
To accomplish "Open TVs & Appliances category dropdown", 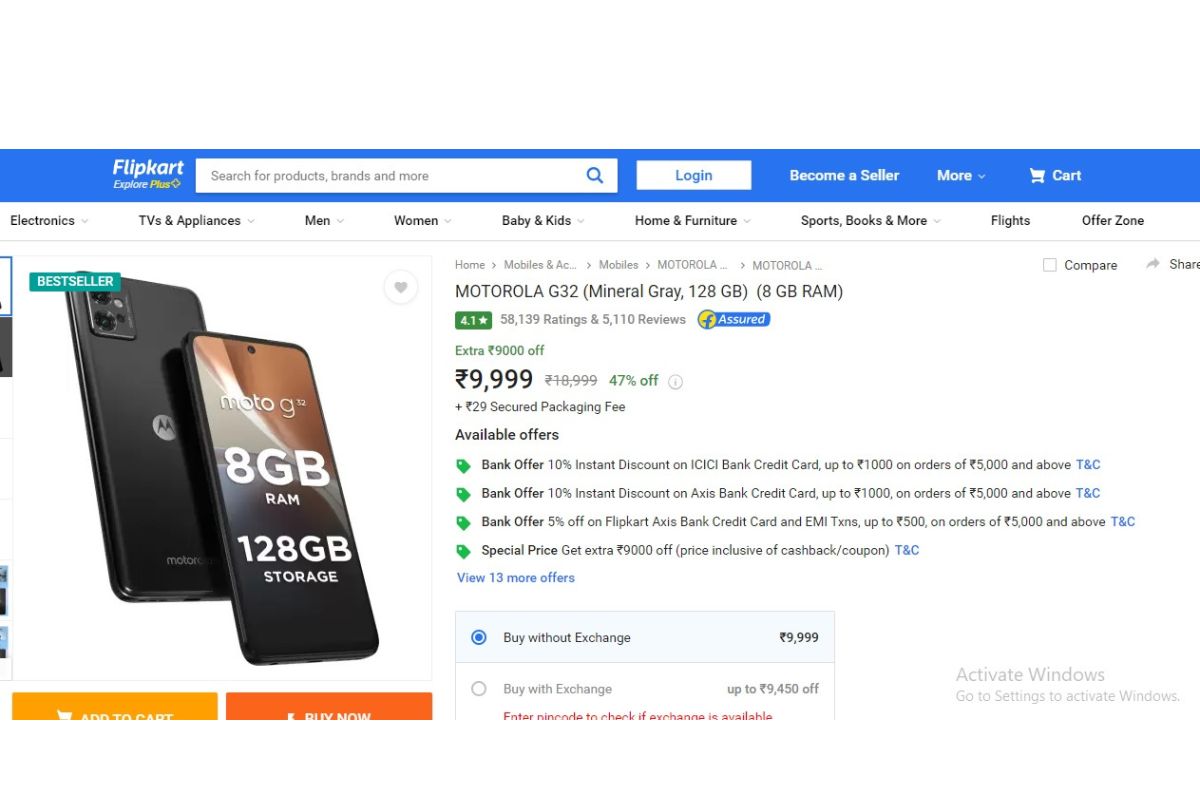I will click(x=196, y=220).
